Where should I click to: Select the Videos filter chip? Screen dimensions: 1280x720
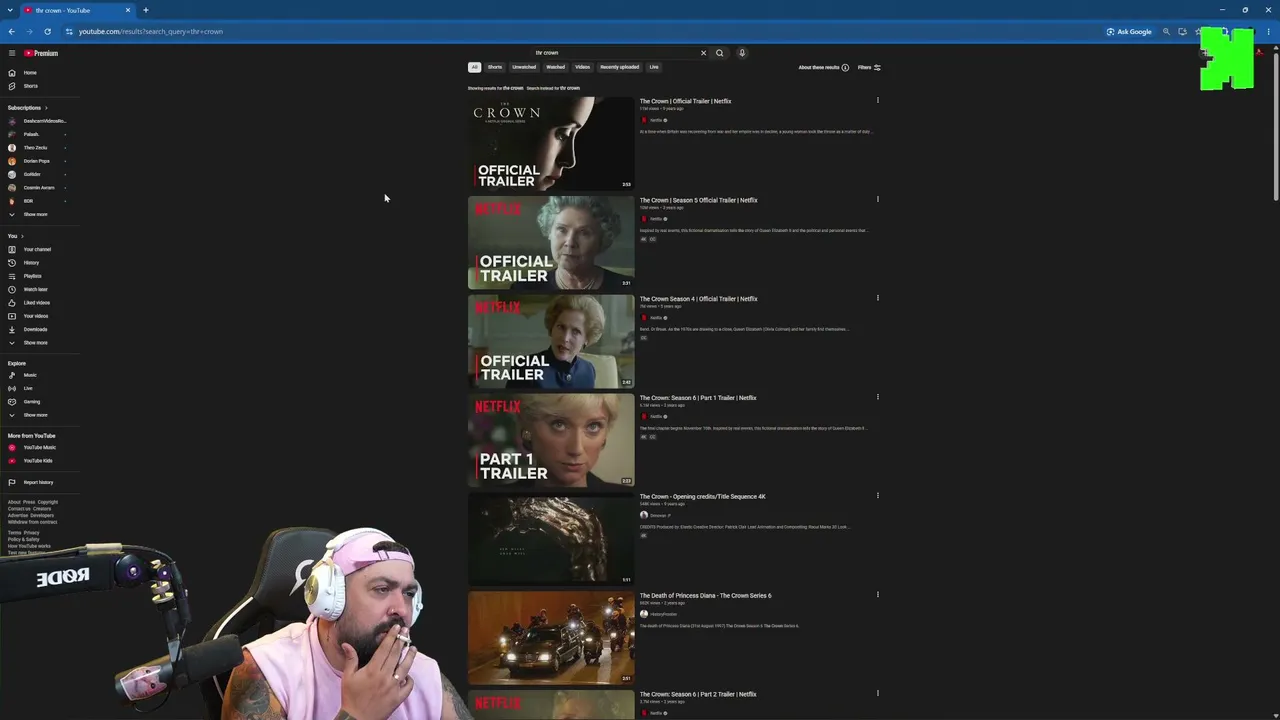click(x=582, y=67)
